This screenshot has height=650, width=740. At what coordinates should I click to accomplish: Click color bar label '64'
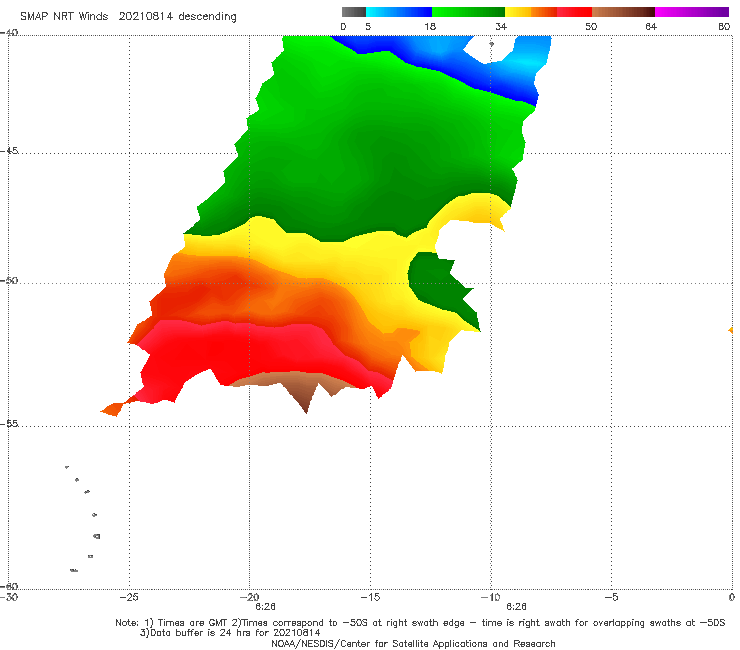pos(651,26)
